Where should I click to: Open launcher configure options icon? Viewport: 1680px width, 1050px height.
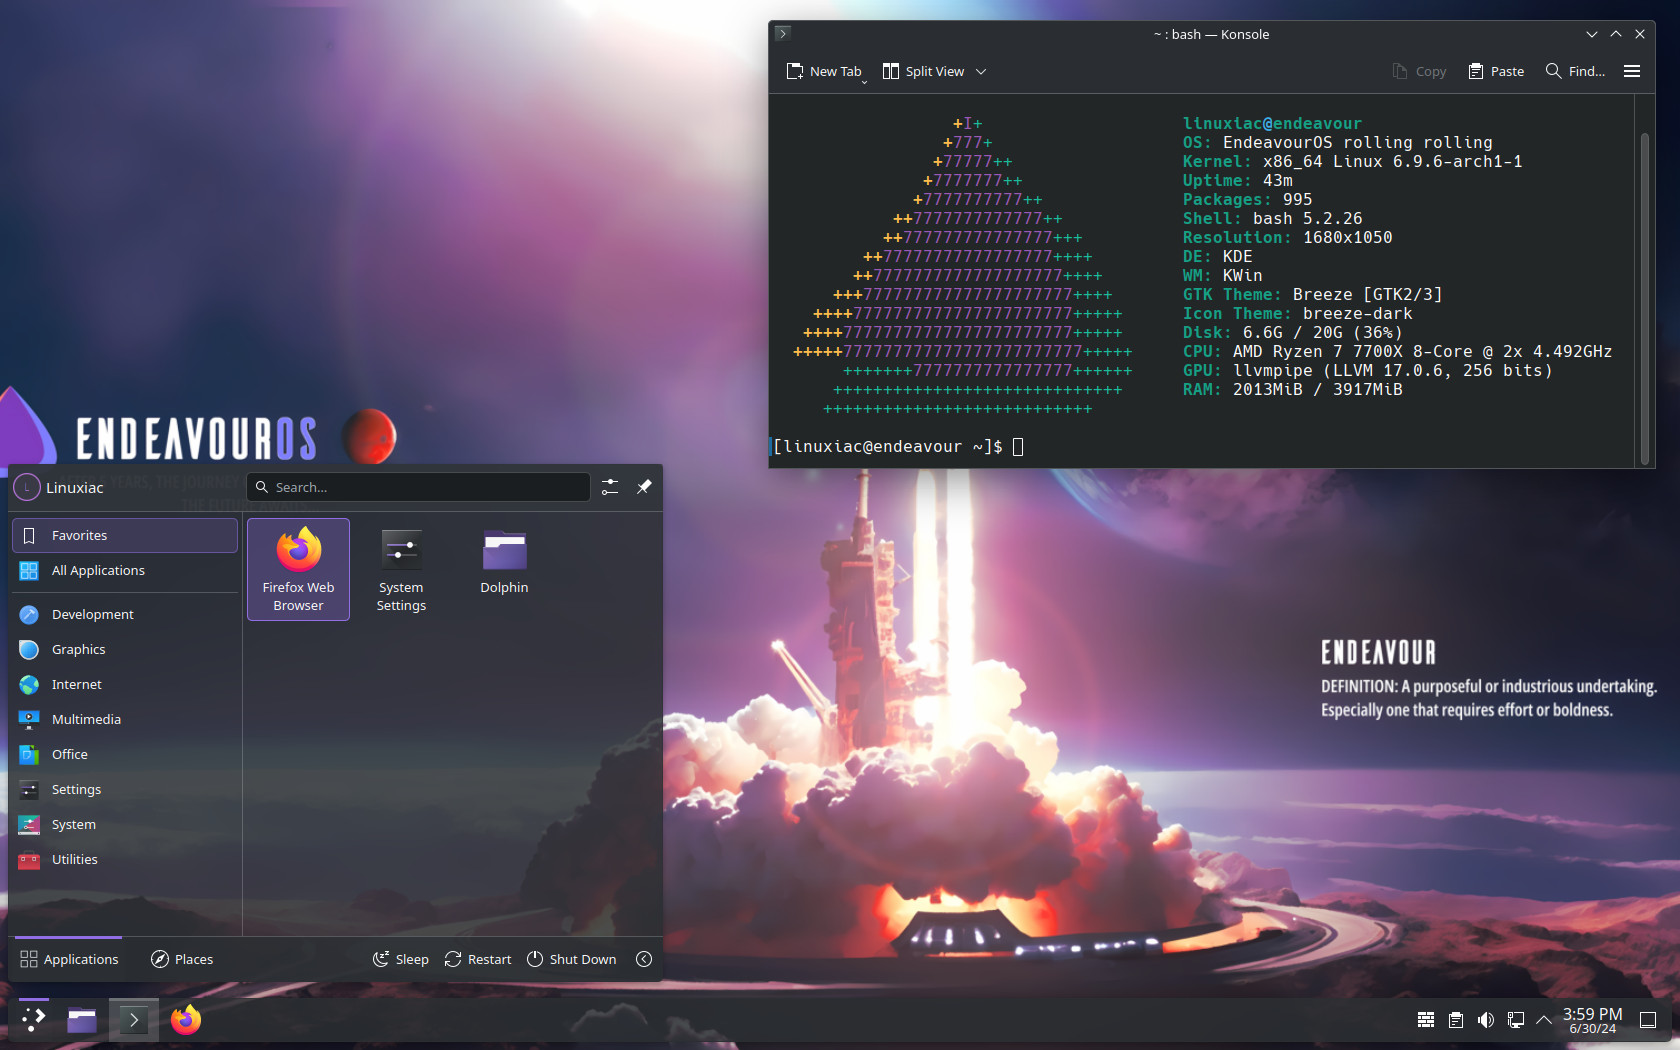610,487
